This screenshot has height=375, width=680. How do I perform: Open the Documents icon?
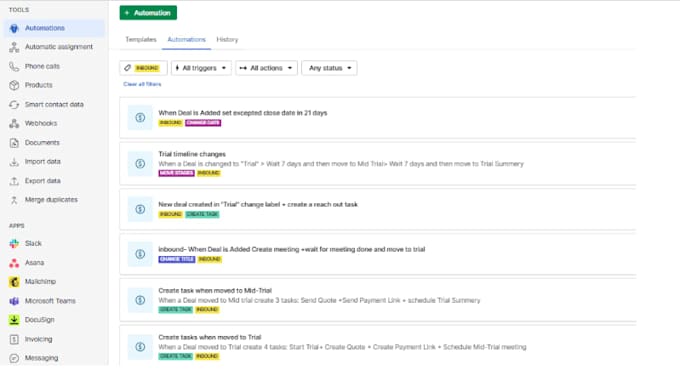click(14, 143)
